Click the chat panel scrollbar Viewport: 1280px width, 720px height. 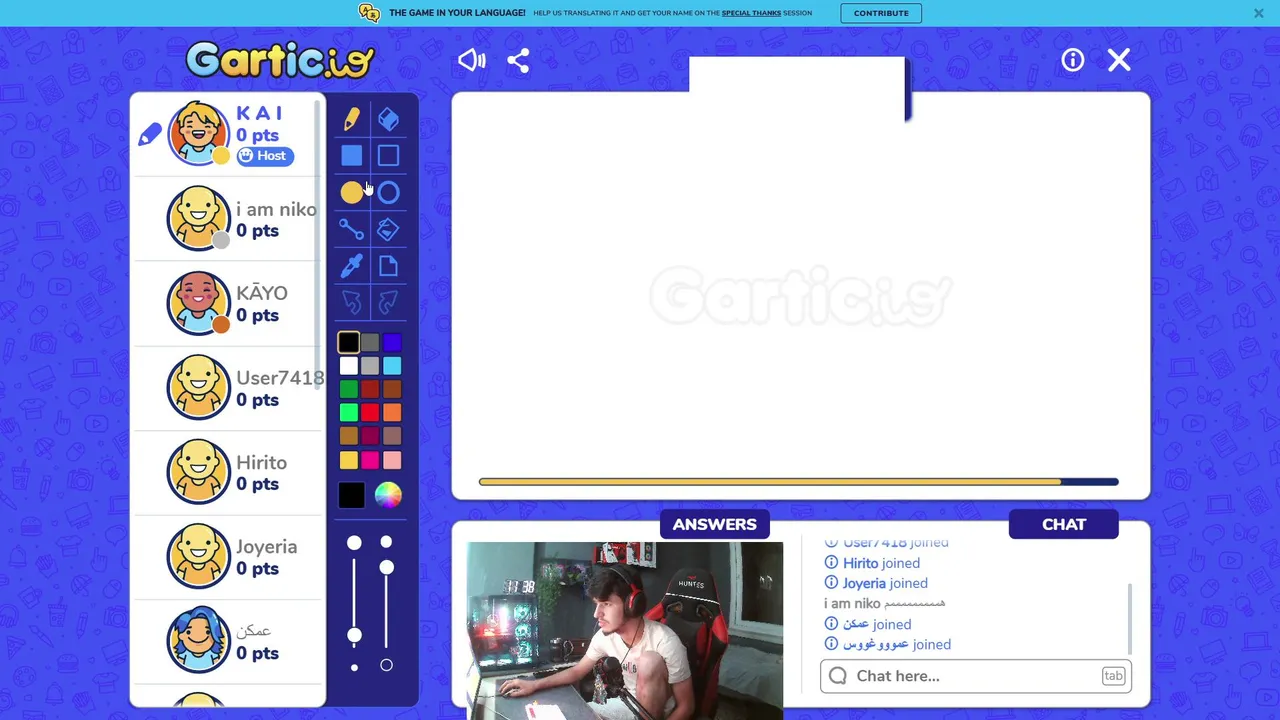pos(1130,618)
